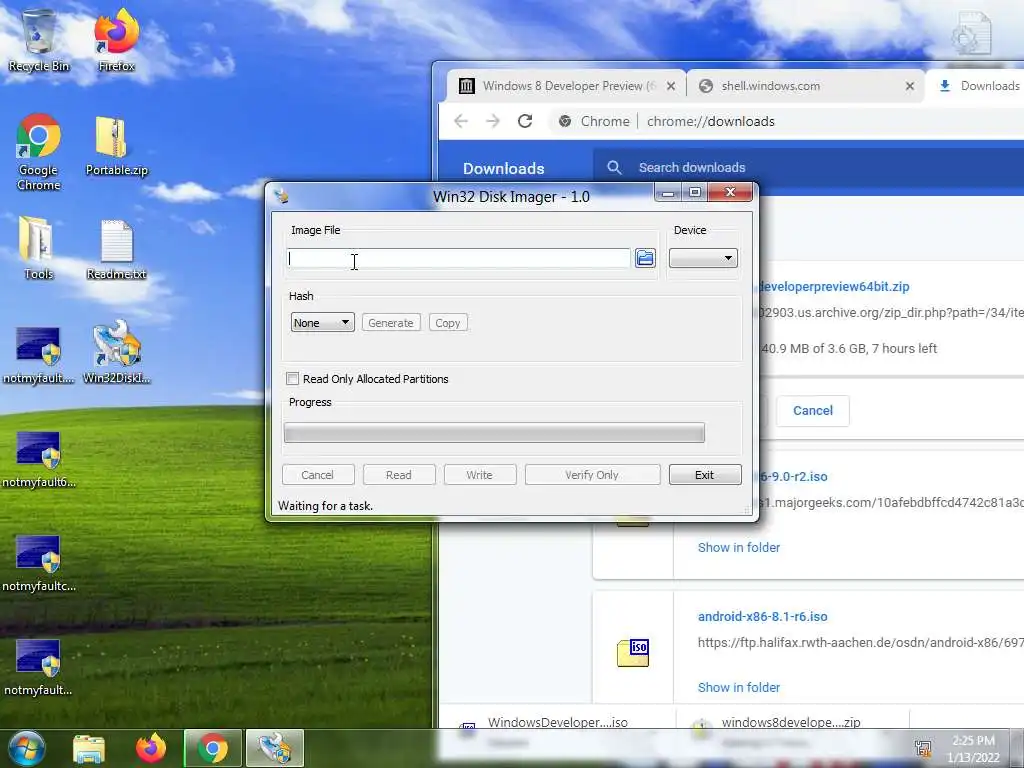1024x768 pixels.
Task: Click Chrome's back arrow
Action: [x=461, y=121]
